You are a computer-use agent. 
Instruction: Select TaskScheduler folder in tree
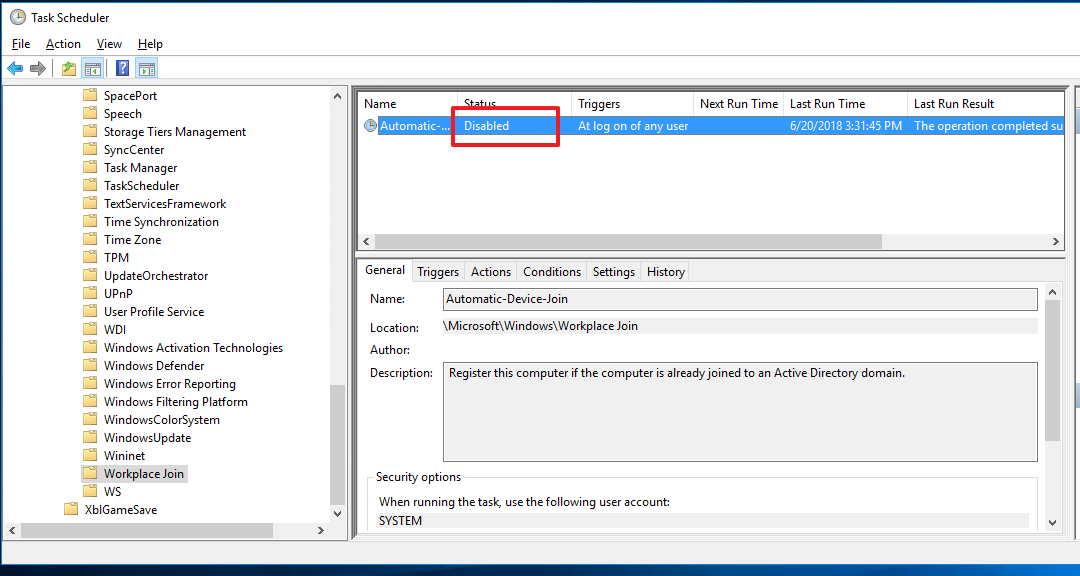(x=142, y=185)
